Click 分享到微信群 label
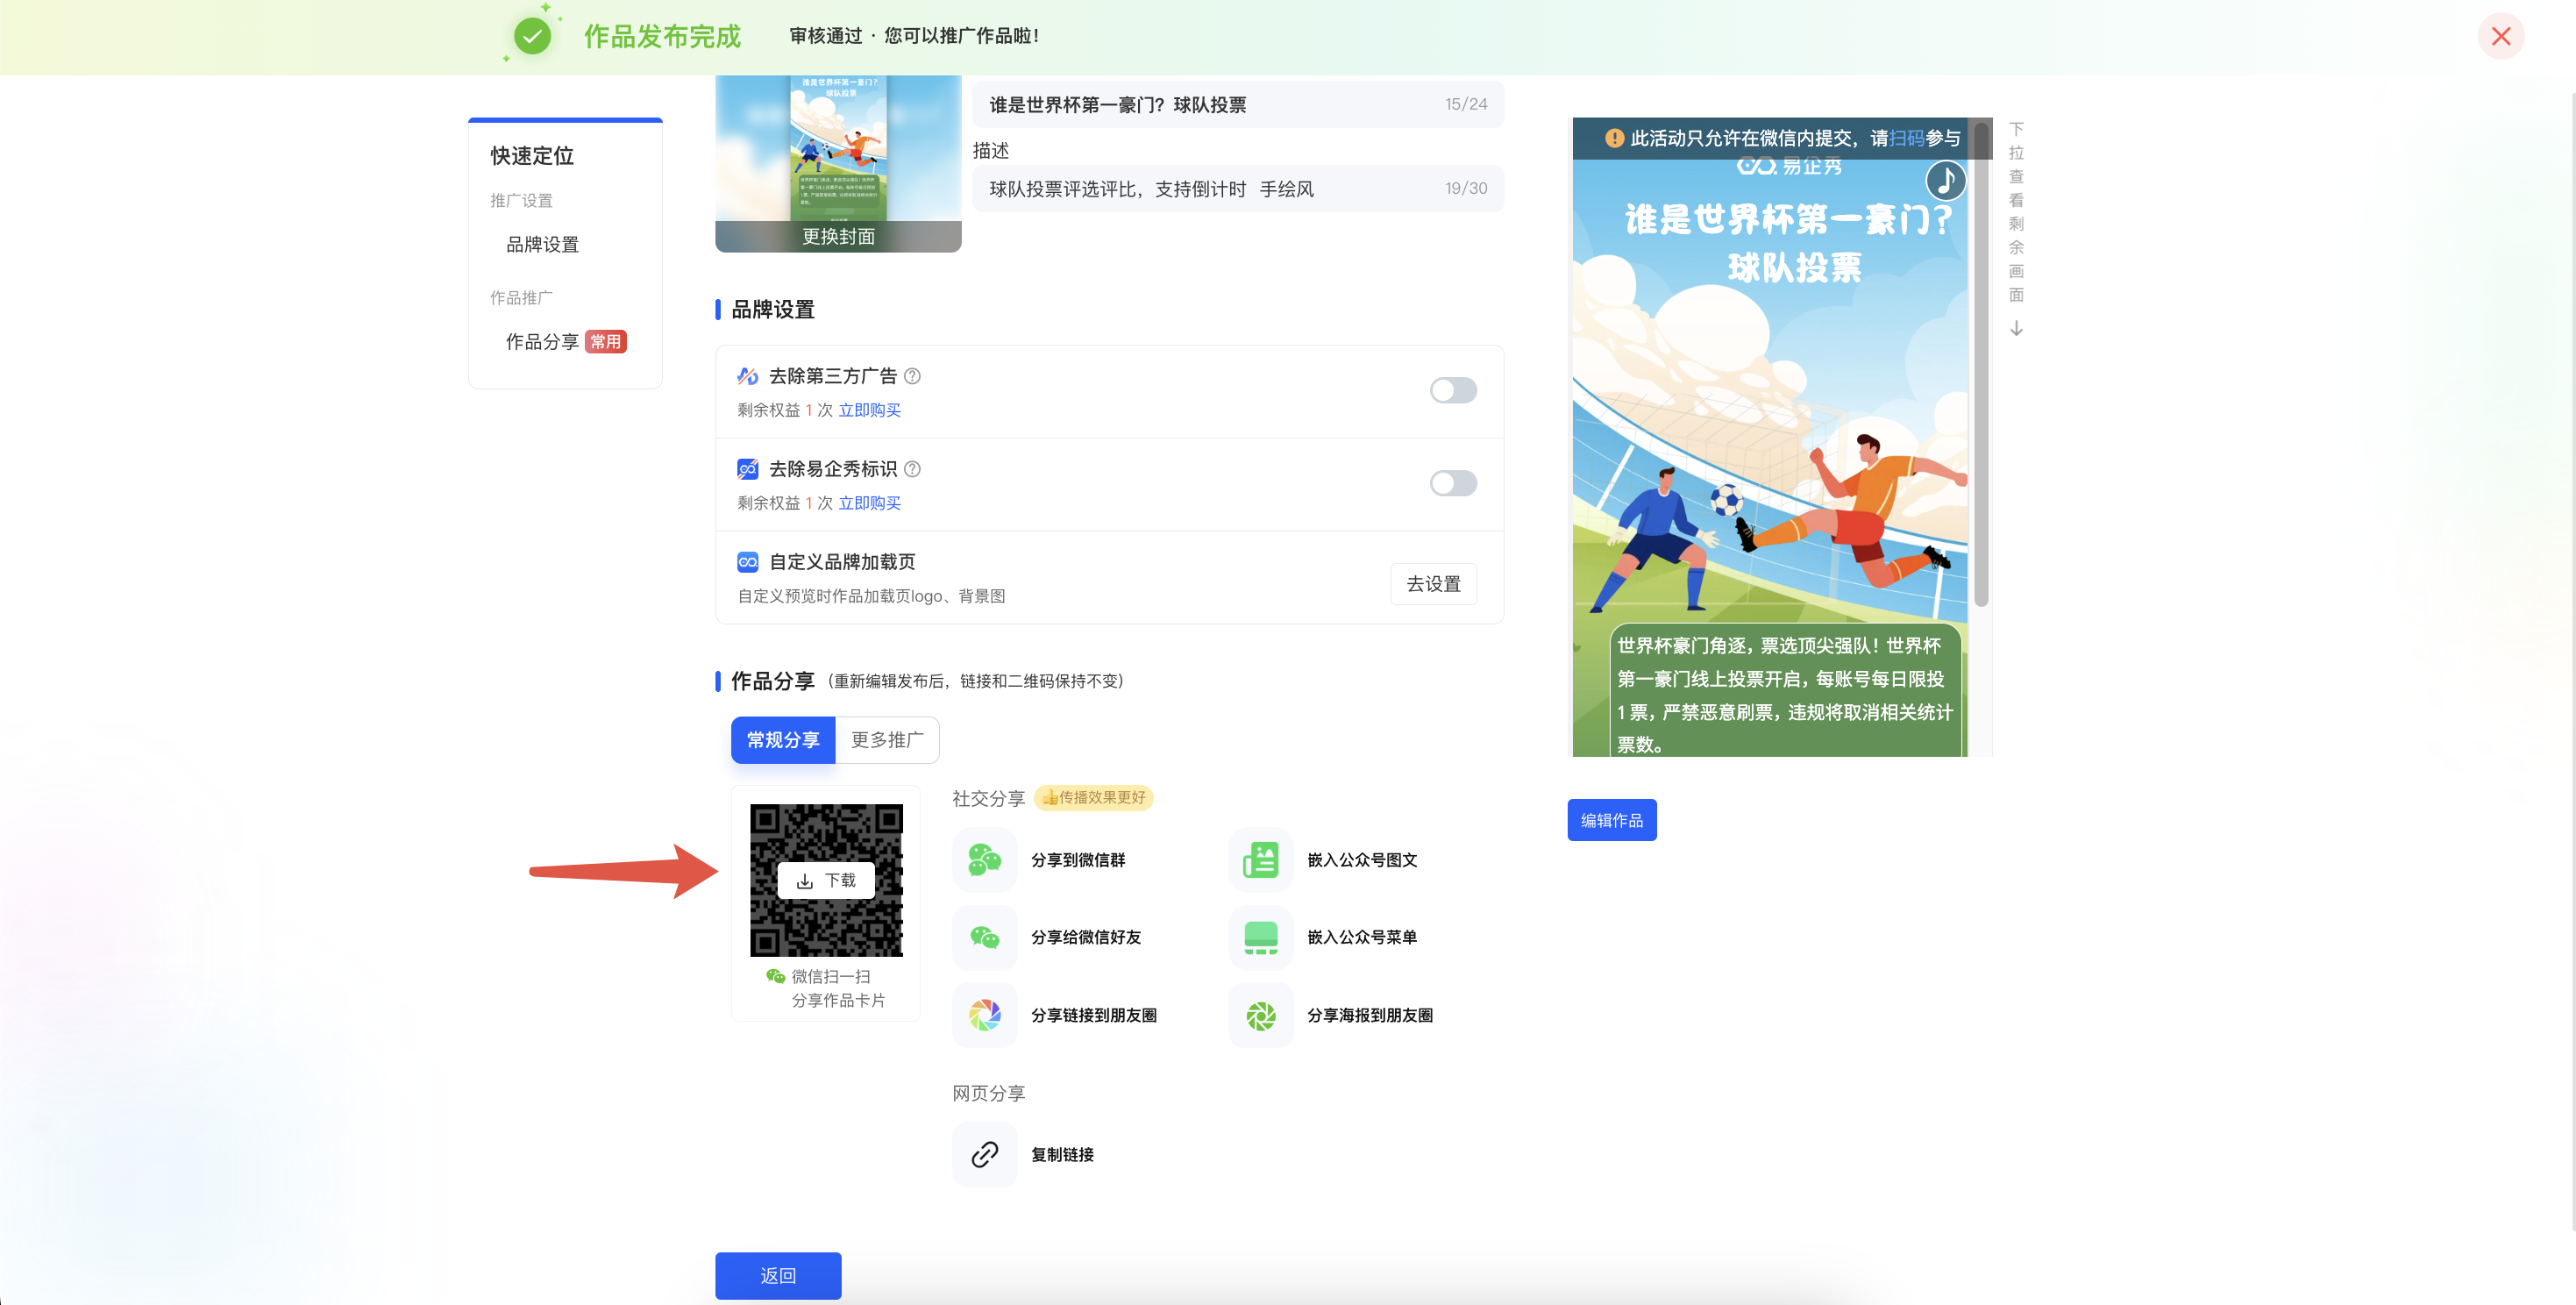This screenshot has height=1305, width=2576. point(1078,860)
